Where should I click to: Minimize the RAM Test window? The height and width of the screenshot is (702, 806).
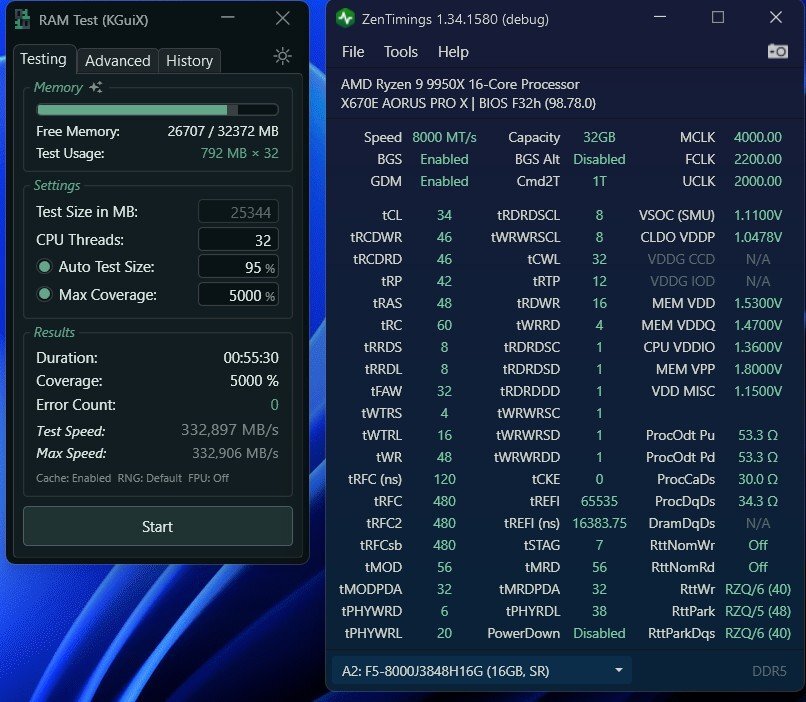pyautogui.click(x=228, y=17)
